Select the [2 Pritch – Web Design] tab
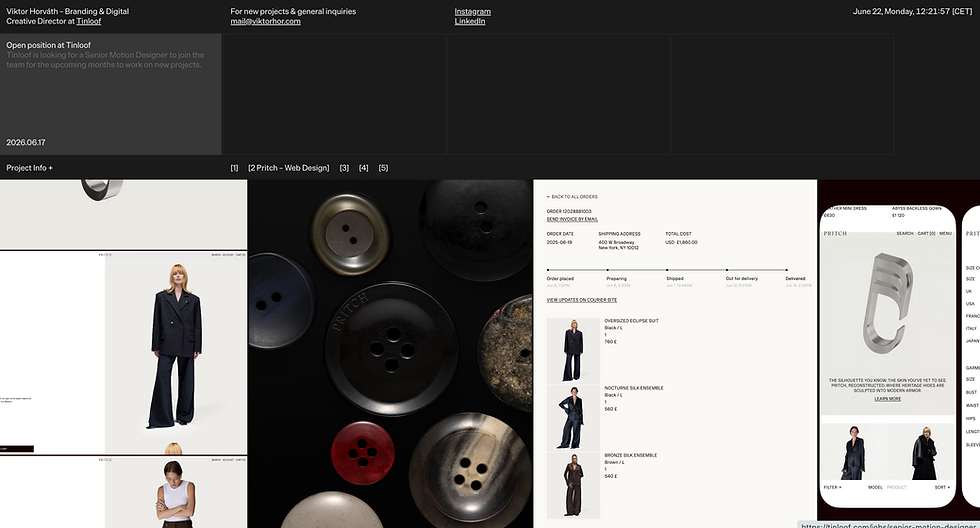This screenshot has height=528, width=980. [289, 168]
